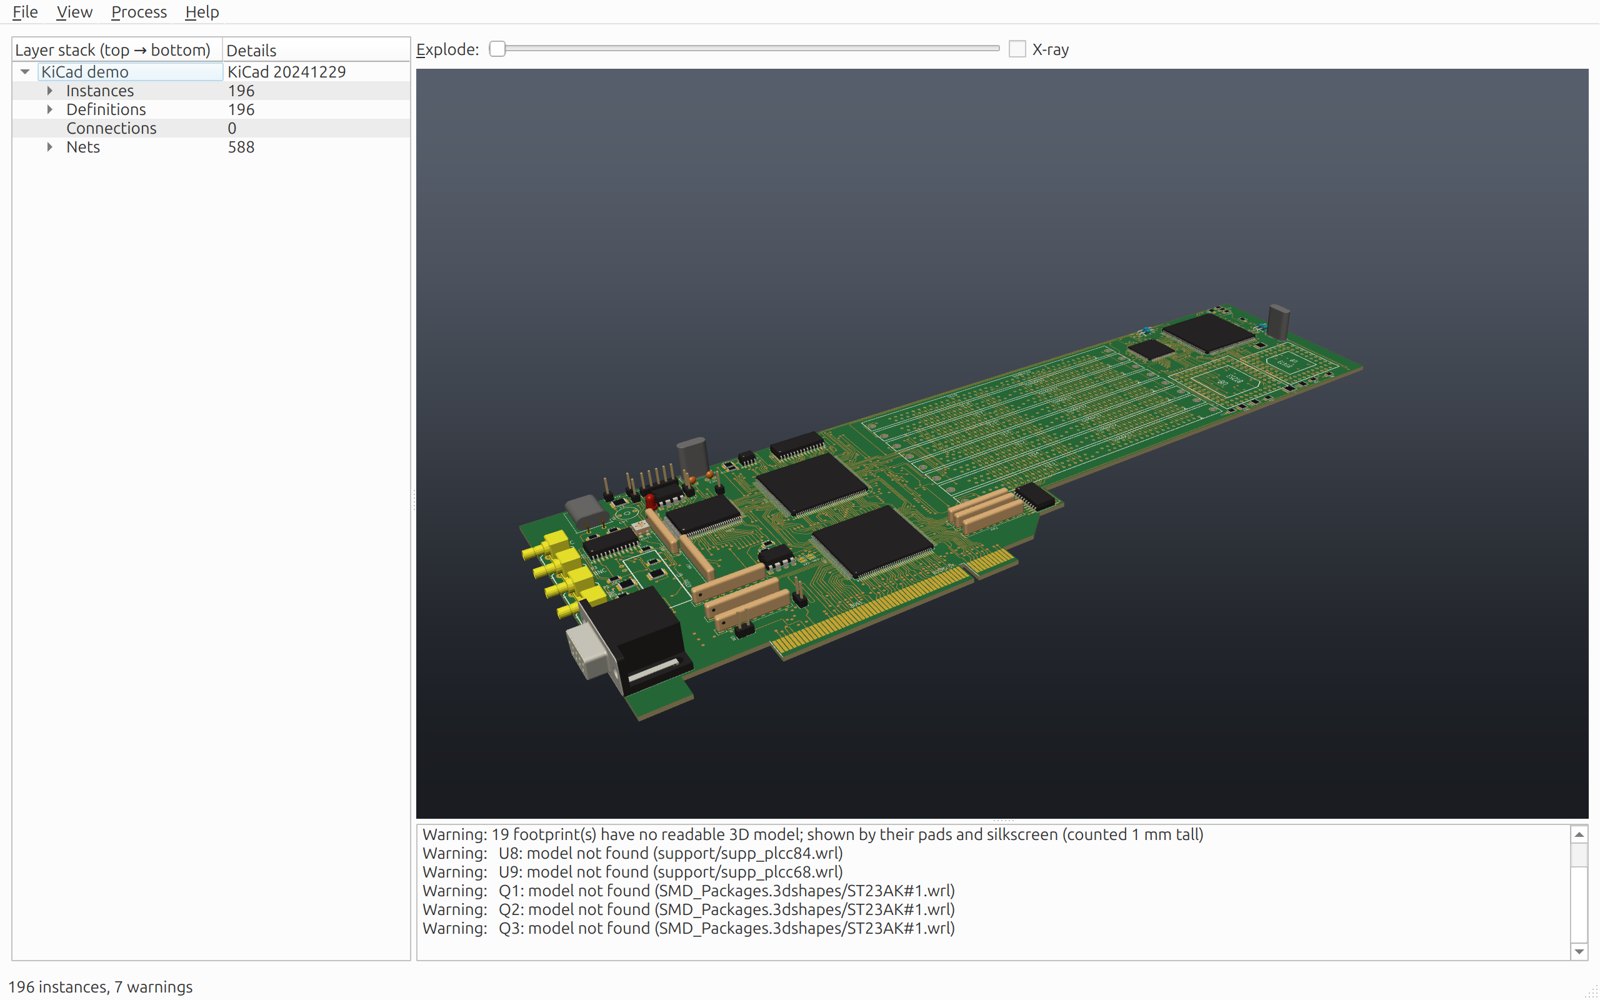Expand the Instances tree node
The width and height of the screenshot is (1600, 1000).
pyautogui.click(x=50, y=91)
